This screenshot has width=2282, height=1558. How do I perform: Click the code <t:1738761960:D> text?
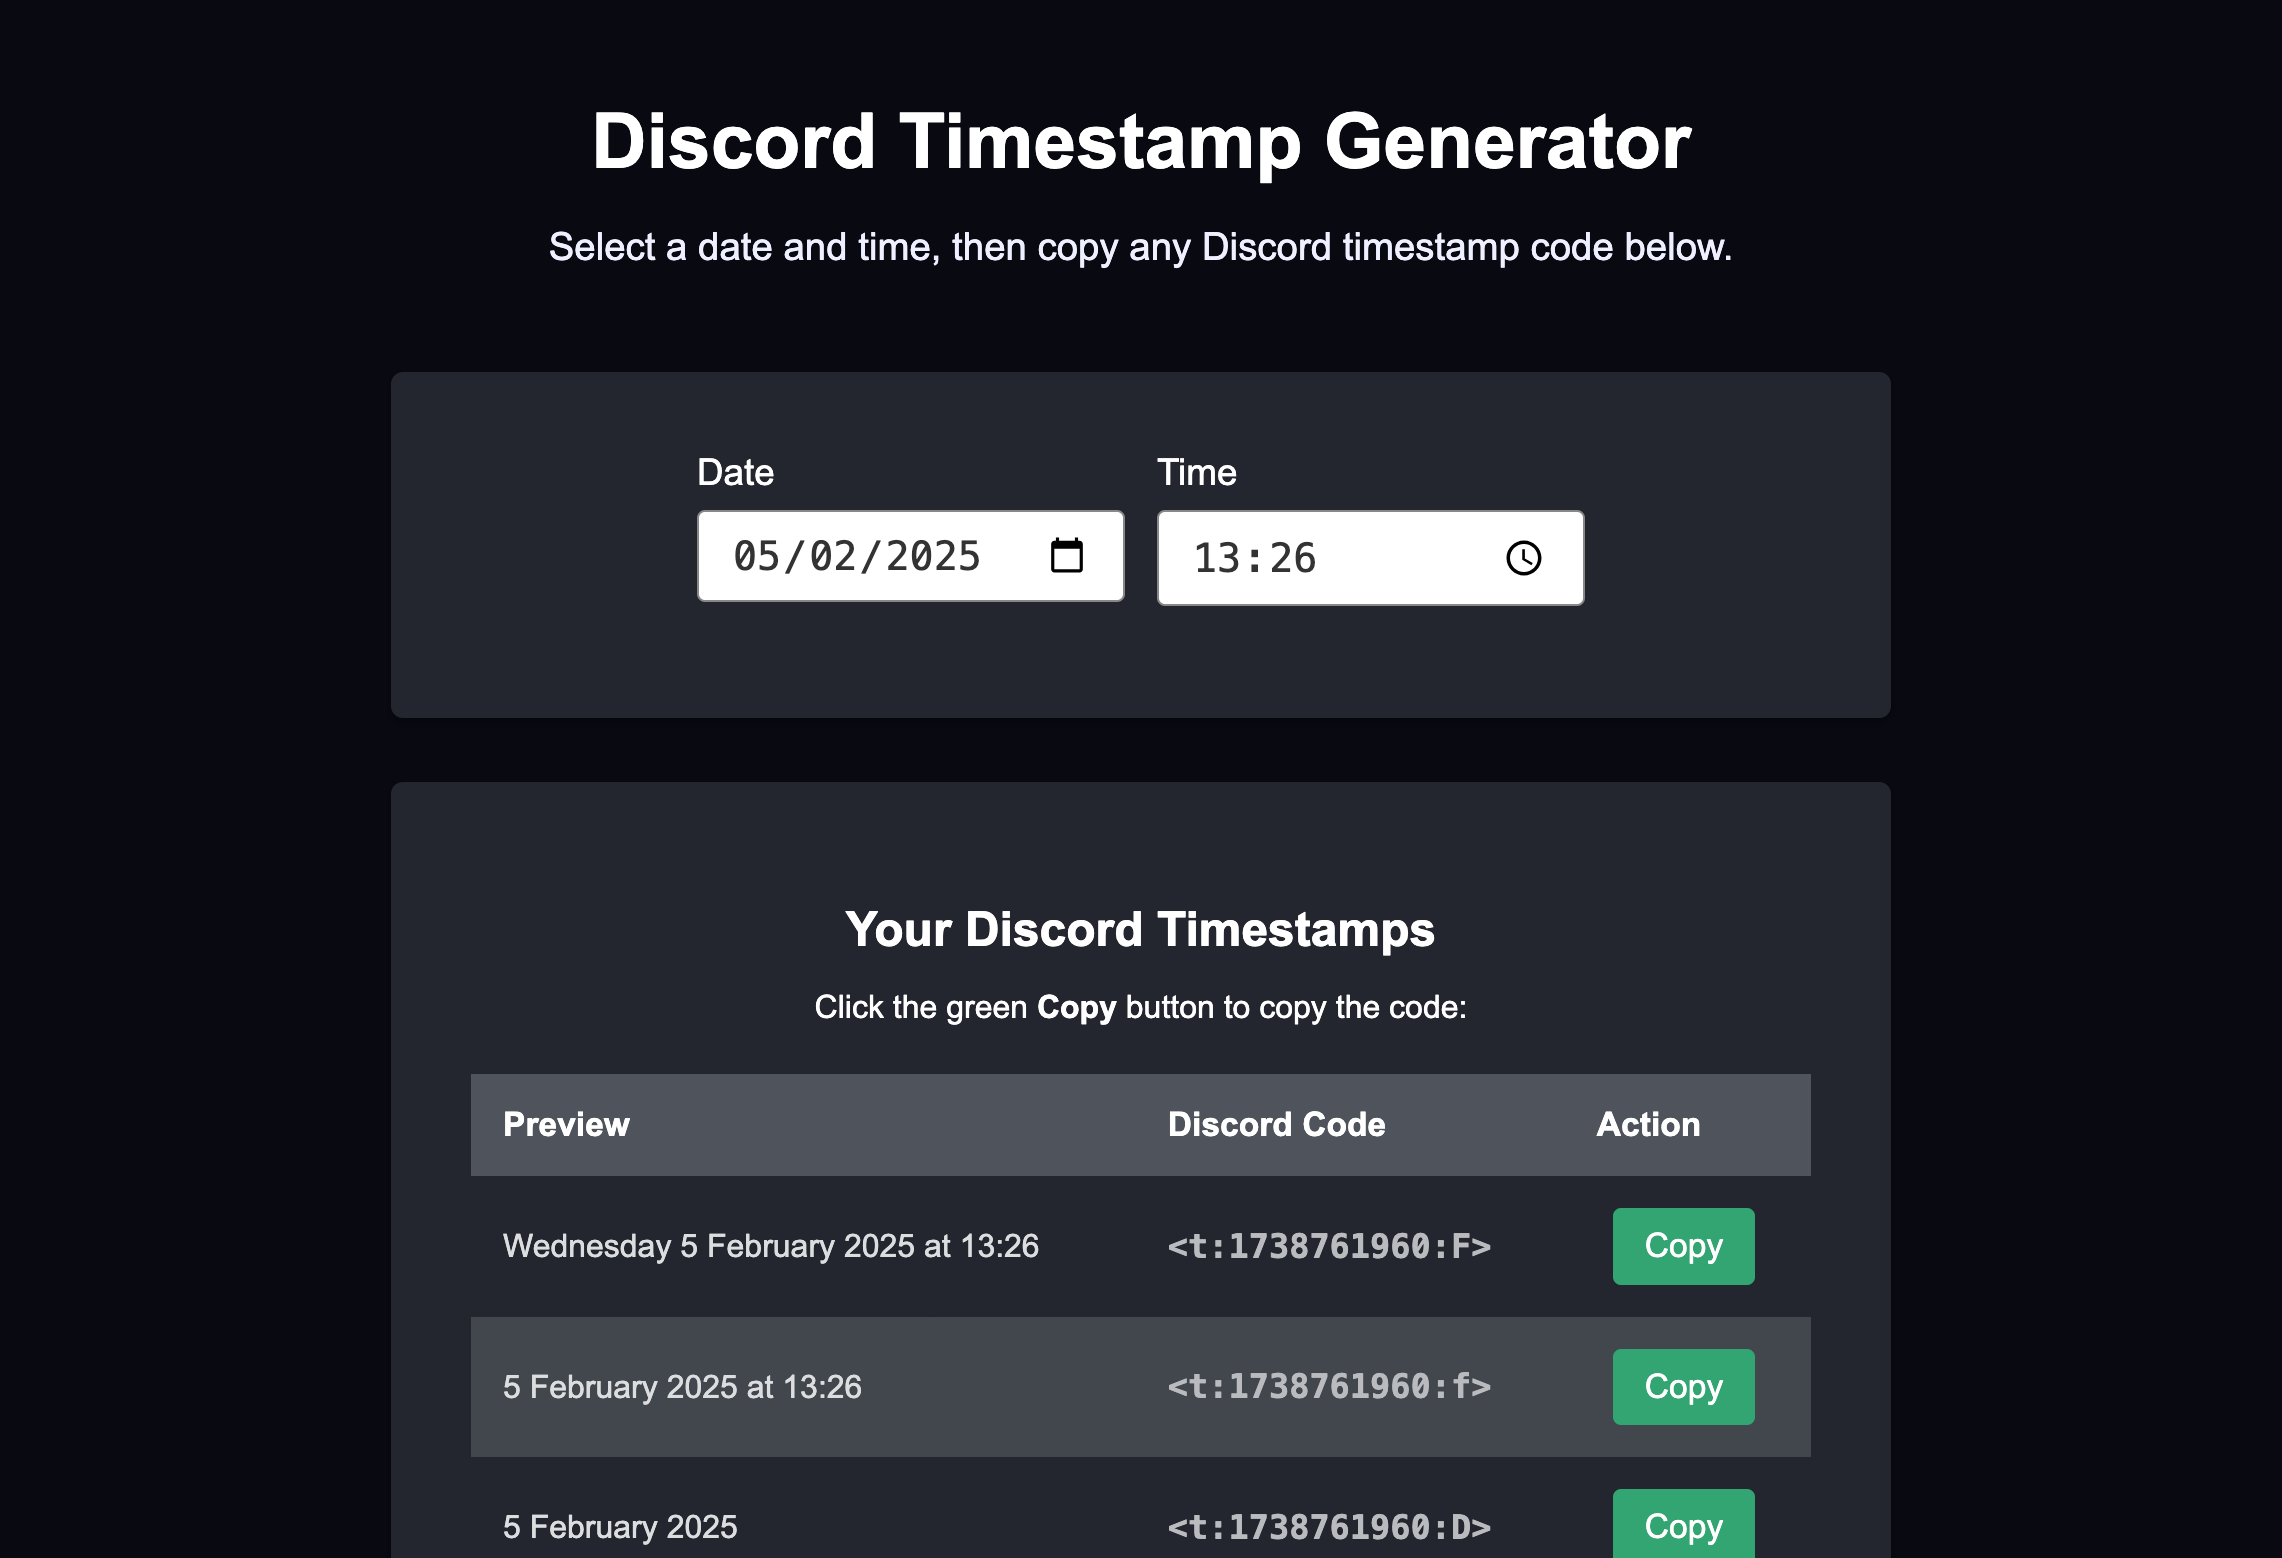click(x=1329, y=1527)
